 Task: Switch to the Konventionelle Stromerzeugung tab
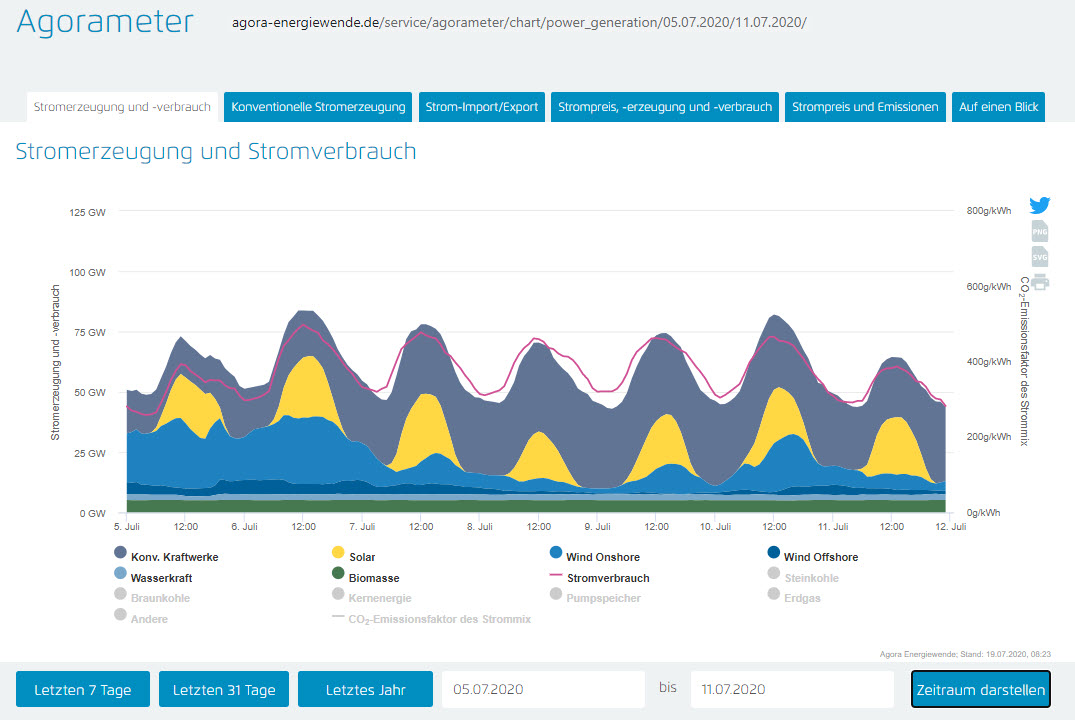[x=318, y=107]
